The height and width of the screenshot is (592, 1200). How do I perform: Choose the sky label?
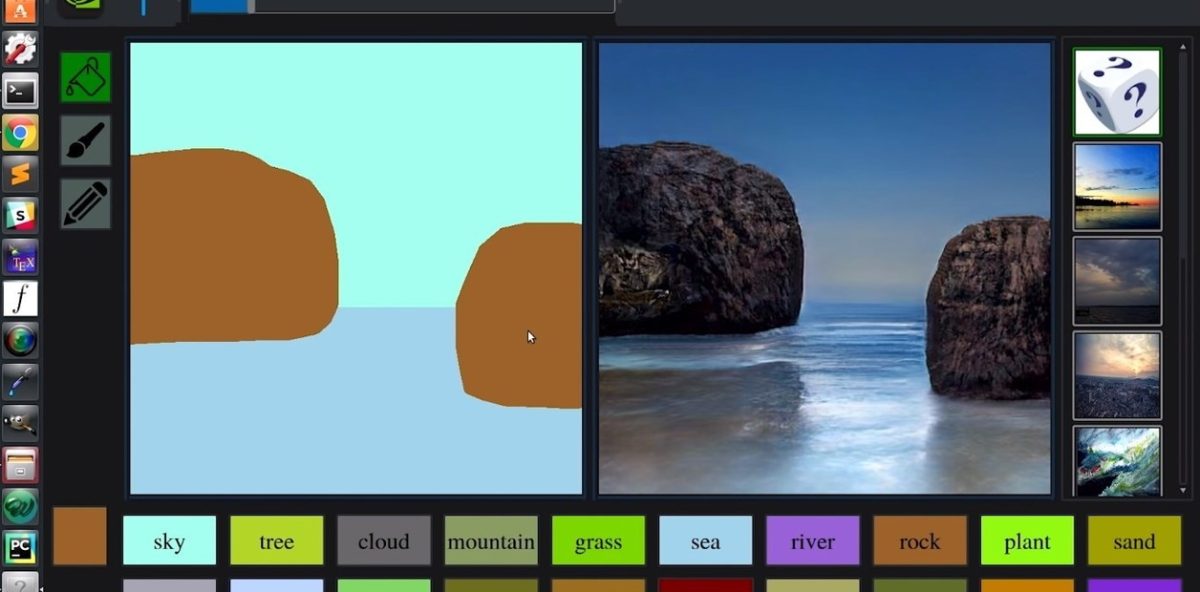click(x=169, y=541)
